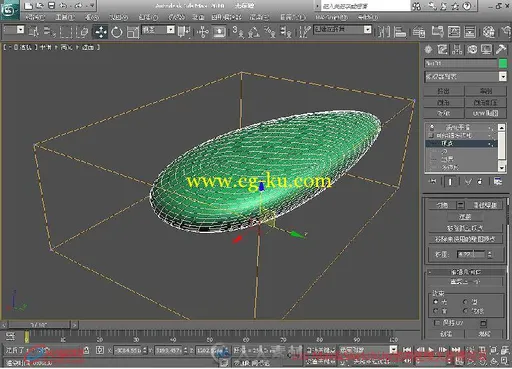Image resolution: width=512 pixels, height=369 pixels.
Task: Open the Layer Manager icon
Action: [x=419, y=32]
